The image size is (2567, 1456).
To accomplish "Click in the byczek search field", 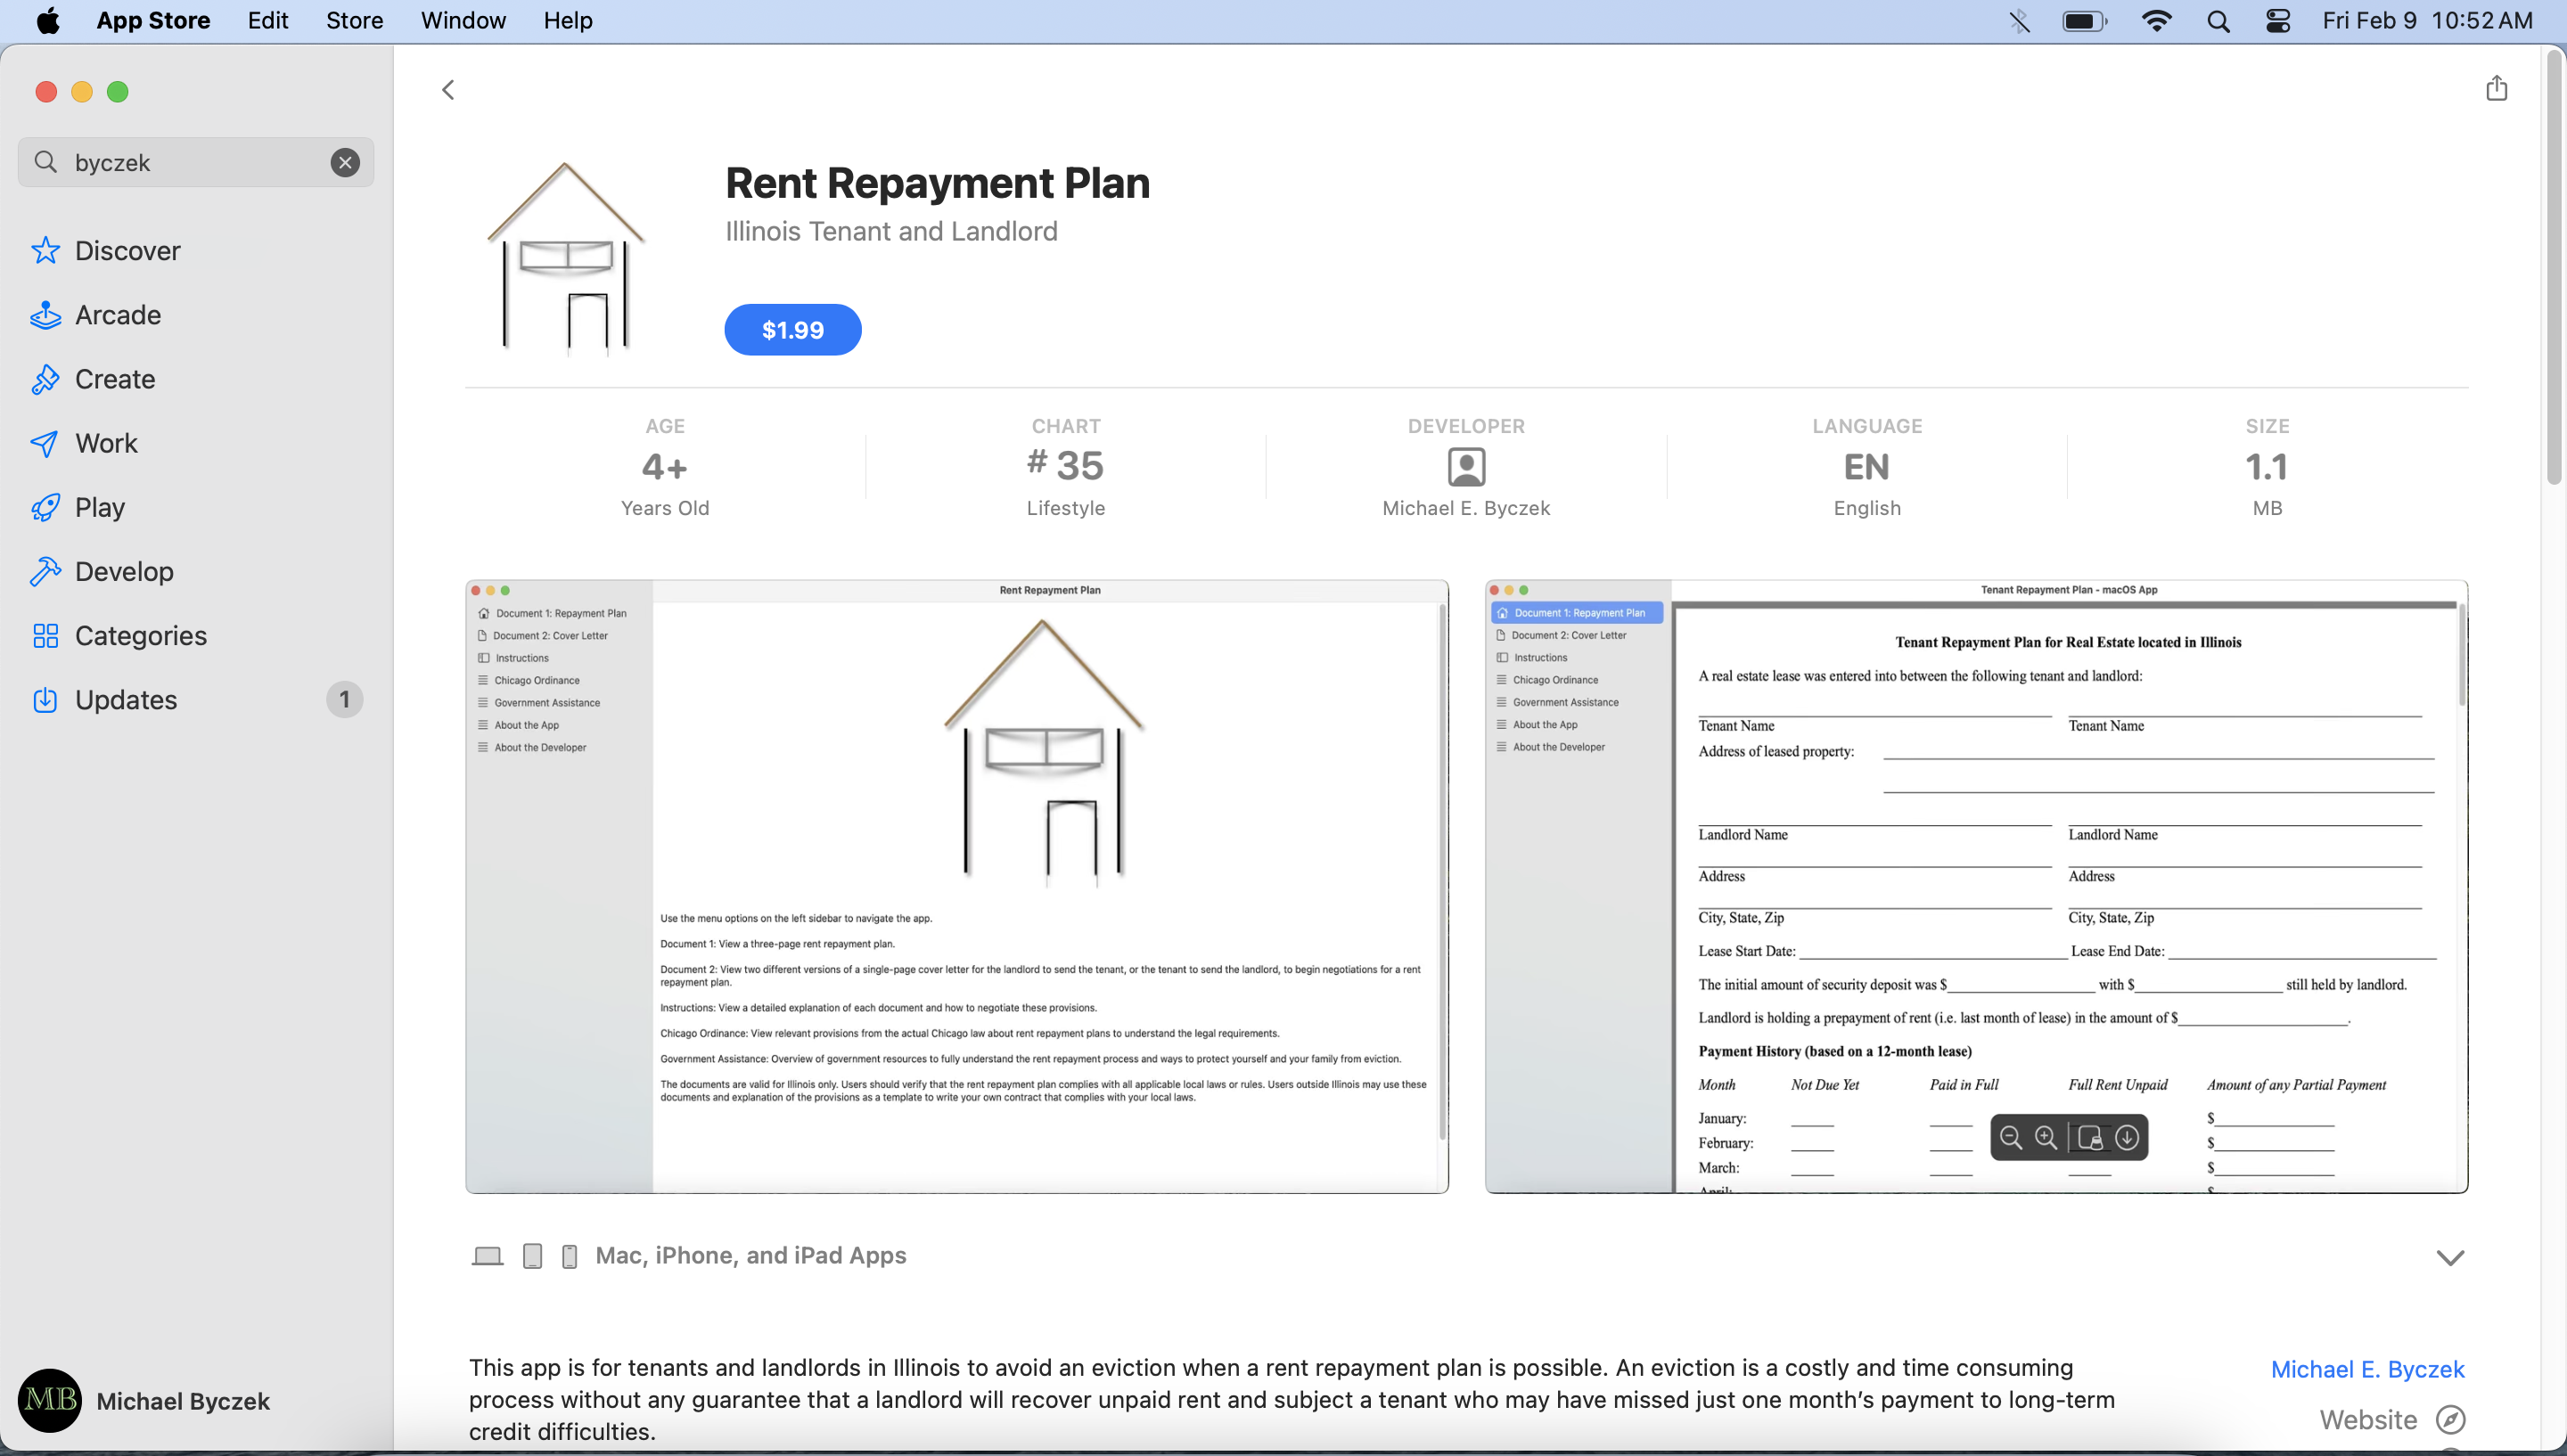I will (x=196, y=162).
